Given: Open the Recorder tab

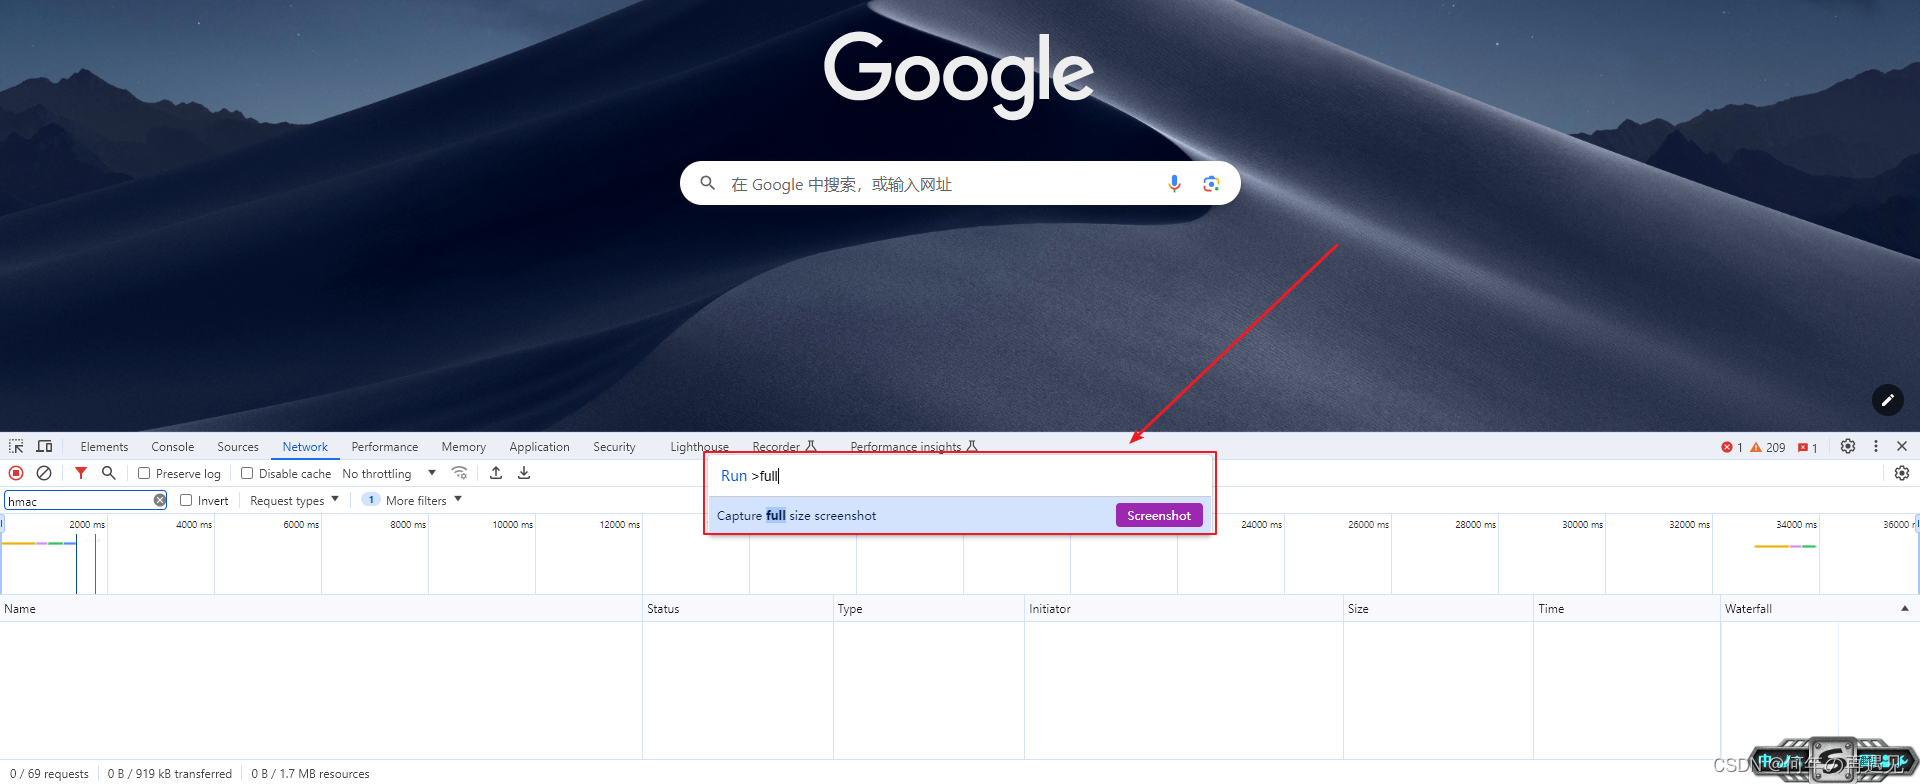Looking at the screenshot, I should pyautogui.click(x=784, y=447).
